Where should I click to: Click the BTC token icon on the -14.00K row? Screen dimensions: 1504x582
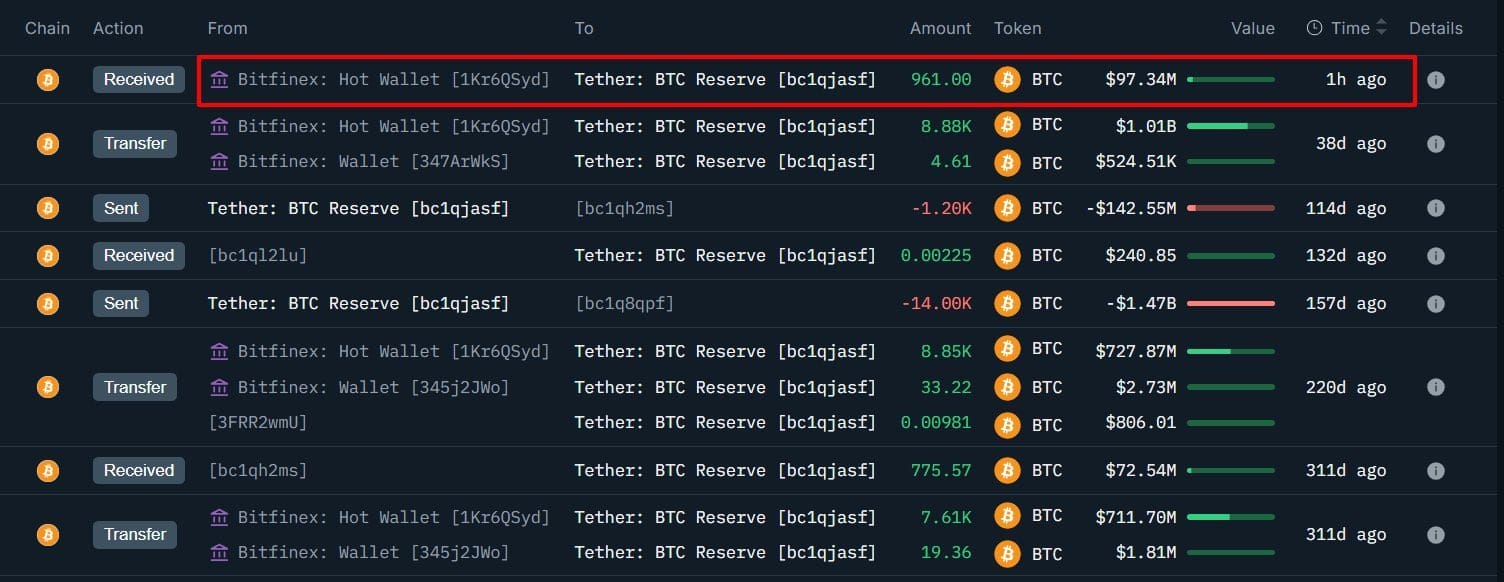click(1006, 303)
